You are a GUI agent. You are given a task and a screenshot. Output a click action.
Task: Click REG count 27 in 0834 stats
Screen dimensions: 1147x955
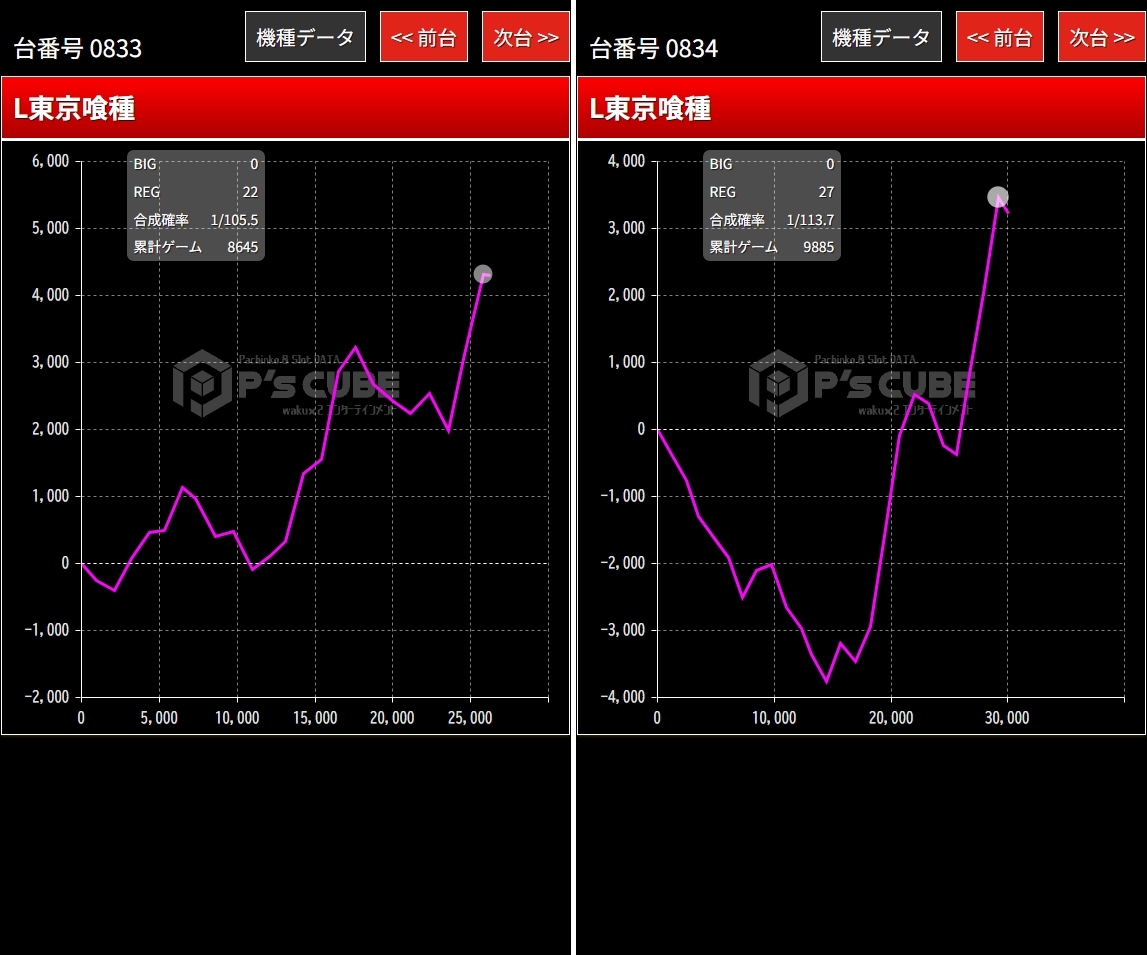pyautogui.click(x=826, y=192)
